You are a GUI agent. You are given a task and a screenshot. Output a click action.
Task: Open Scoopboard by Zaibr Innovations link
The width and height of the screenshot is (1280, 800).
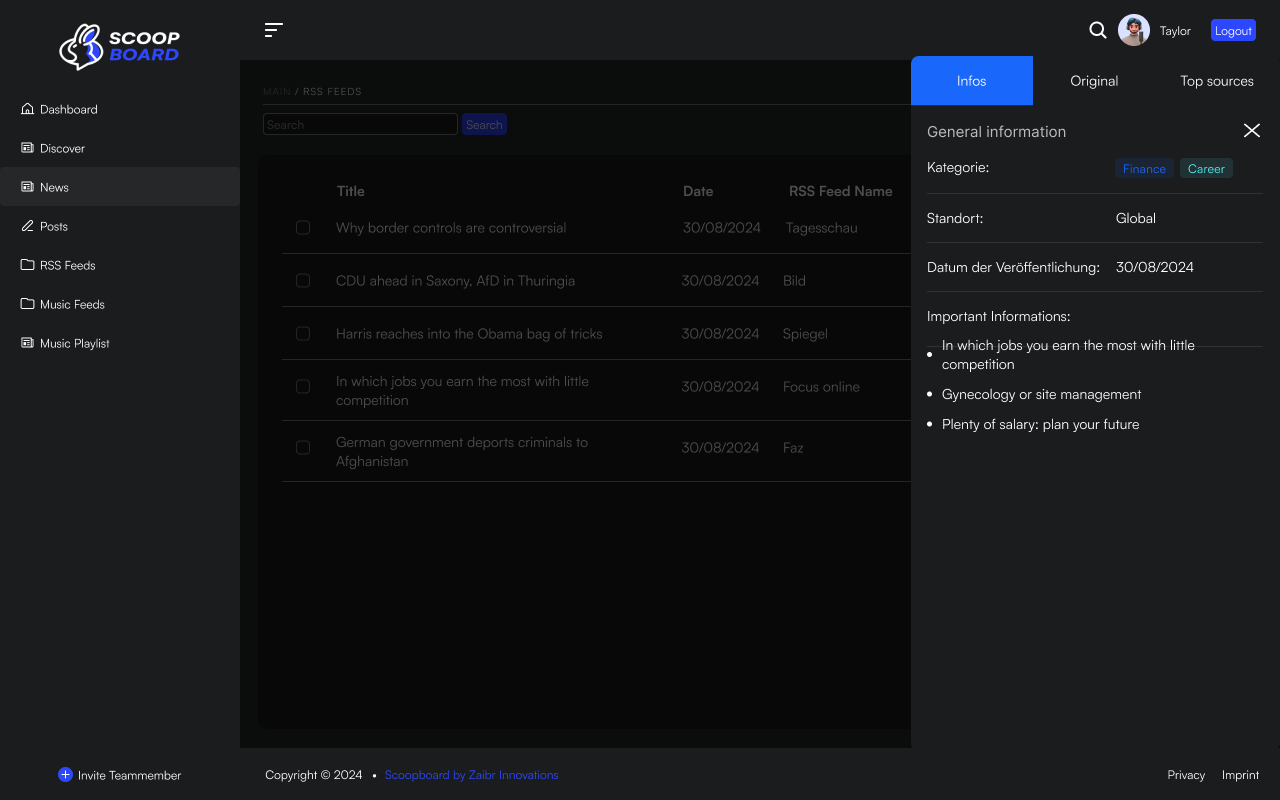(x=471, y=775)
